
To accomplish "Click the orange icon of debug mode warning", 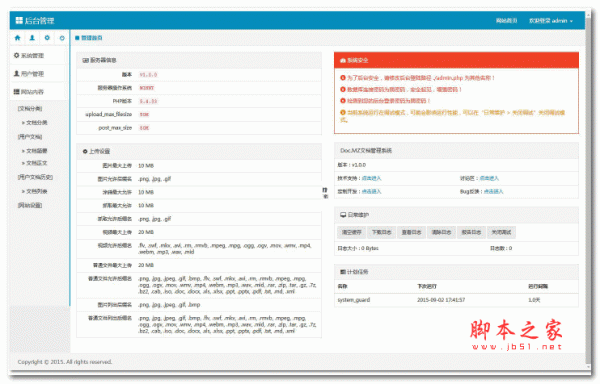I will (x=343, y=112).
